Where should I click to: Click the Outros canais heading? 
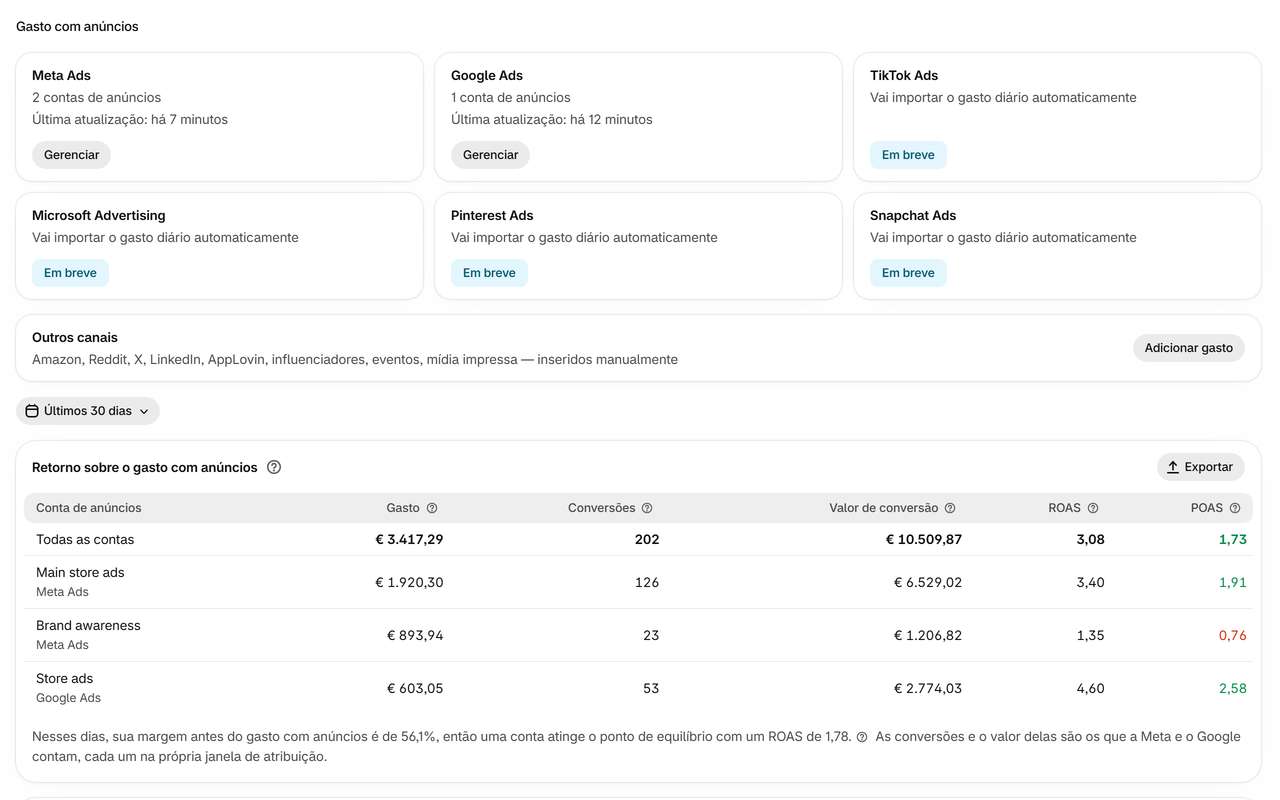coord(75,337)
